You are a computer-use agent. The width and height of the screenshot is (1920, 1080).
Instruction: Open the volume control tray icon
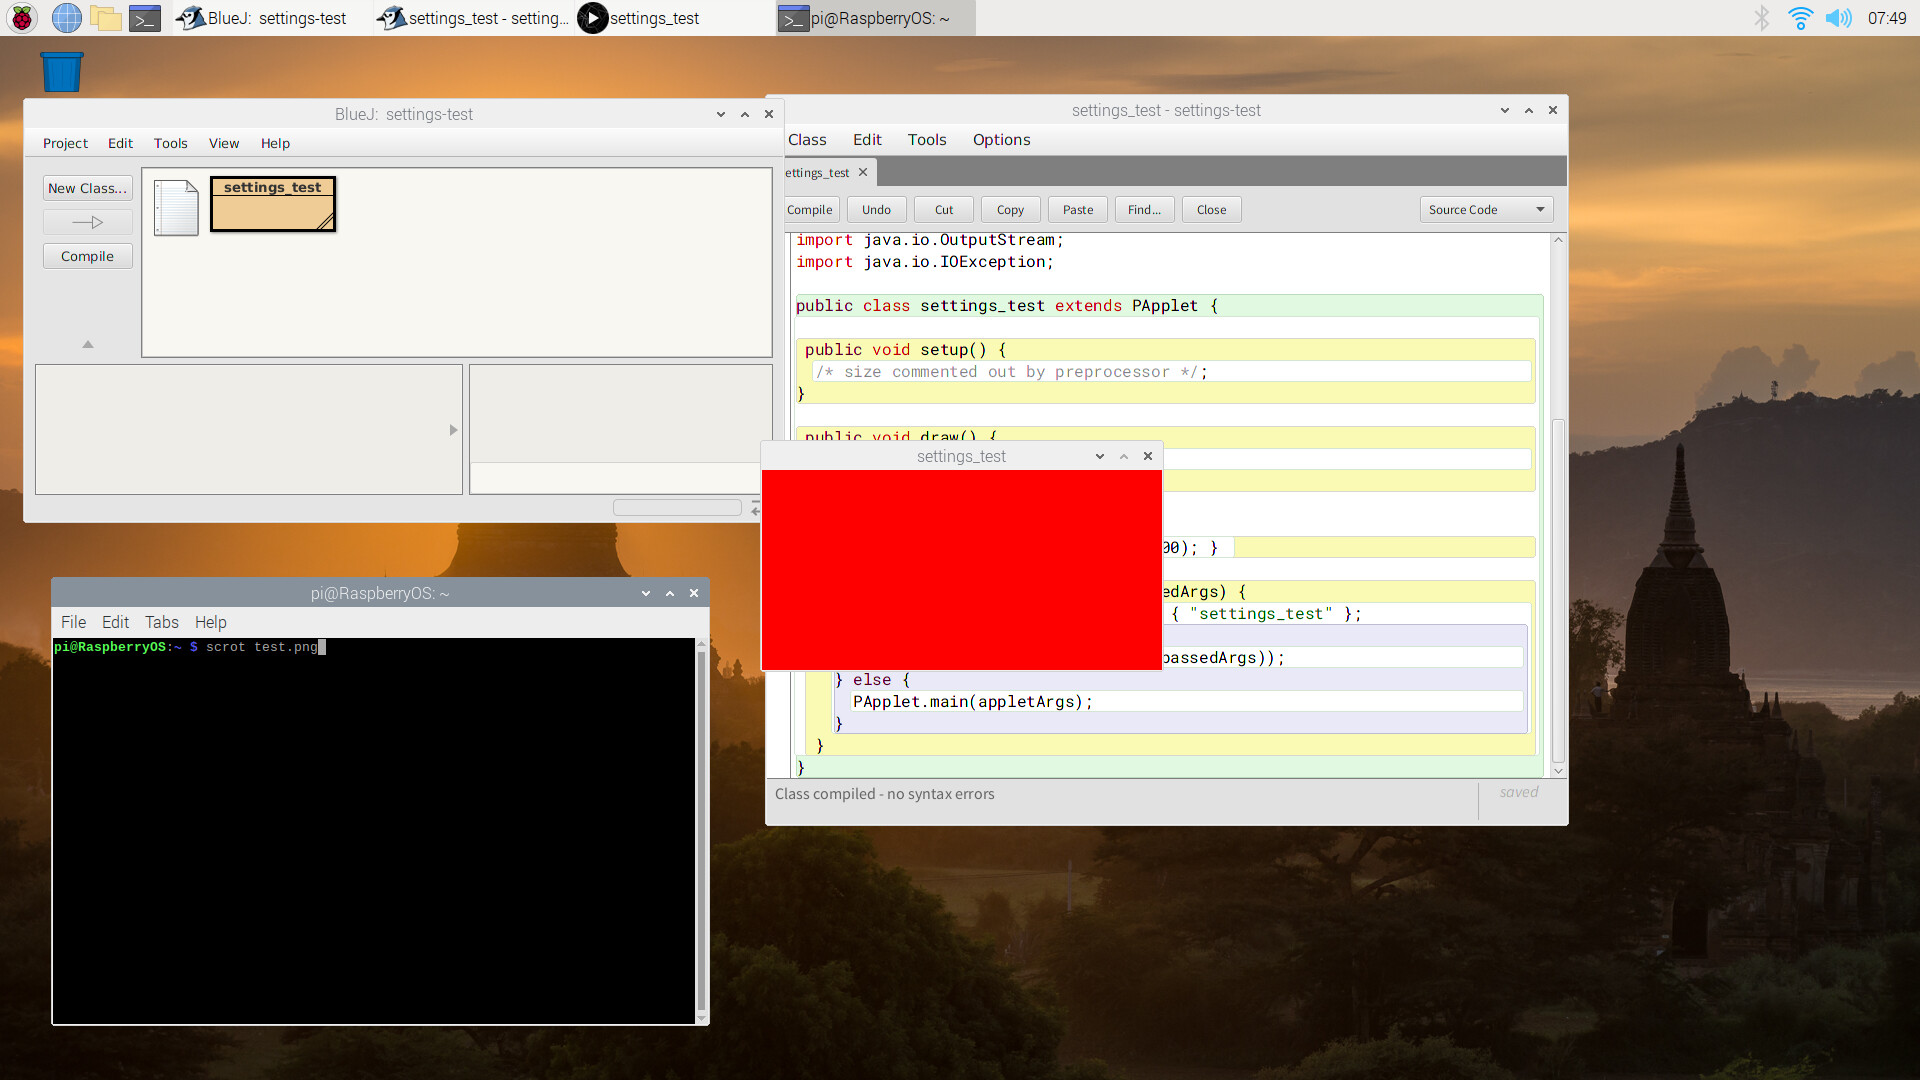[1838, 18]
